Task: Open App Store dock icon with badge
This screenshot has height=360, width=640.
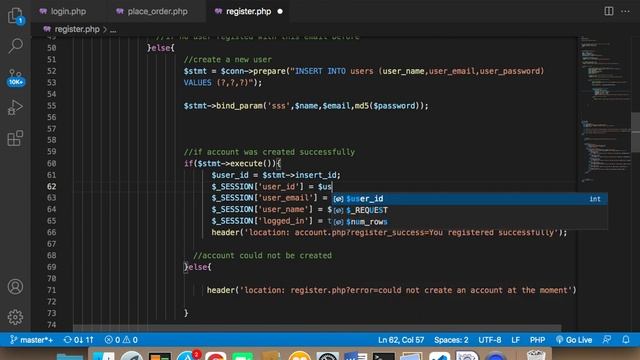Action: [189, 356]
